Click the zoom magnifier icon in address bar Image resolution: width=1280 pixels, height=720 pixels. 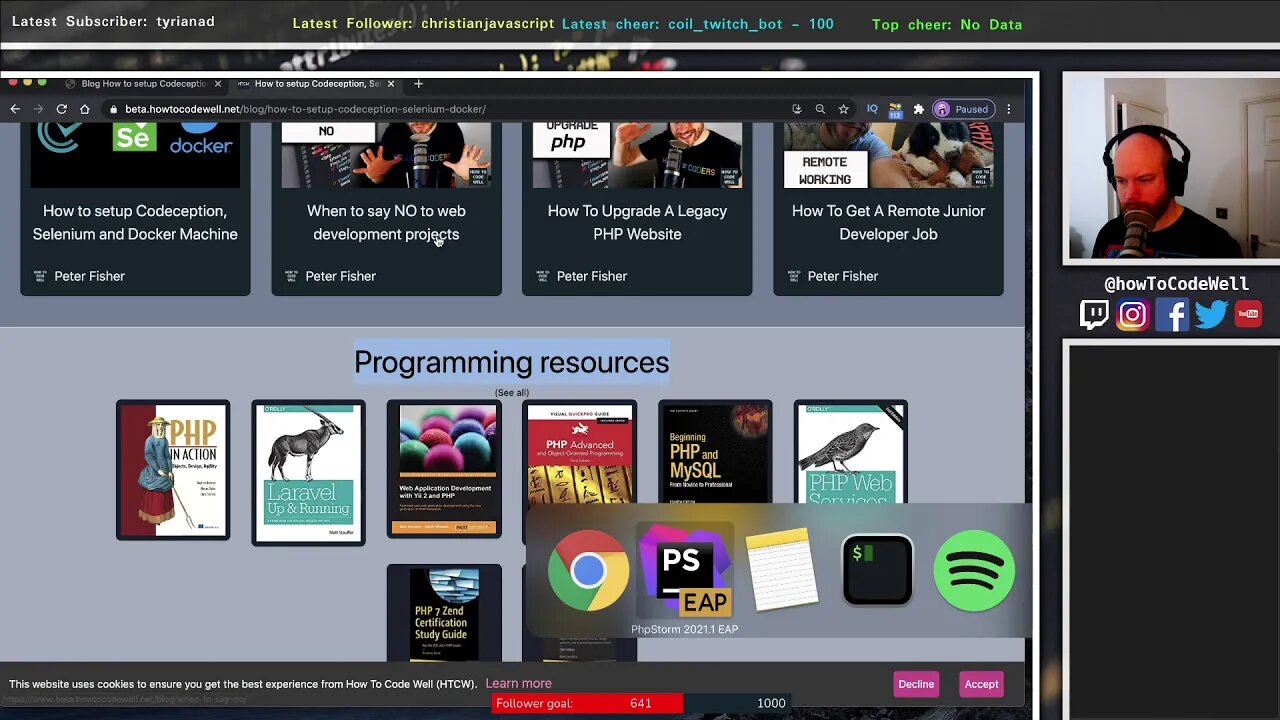(x=820, y=109)
